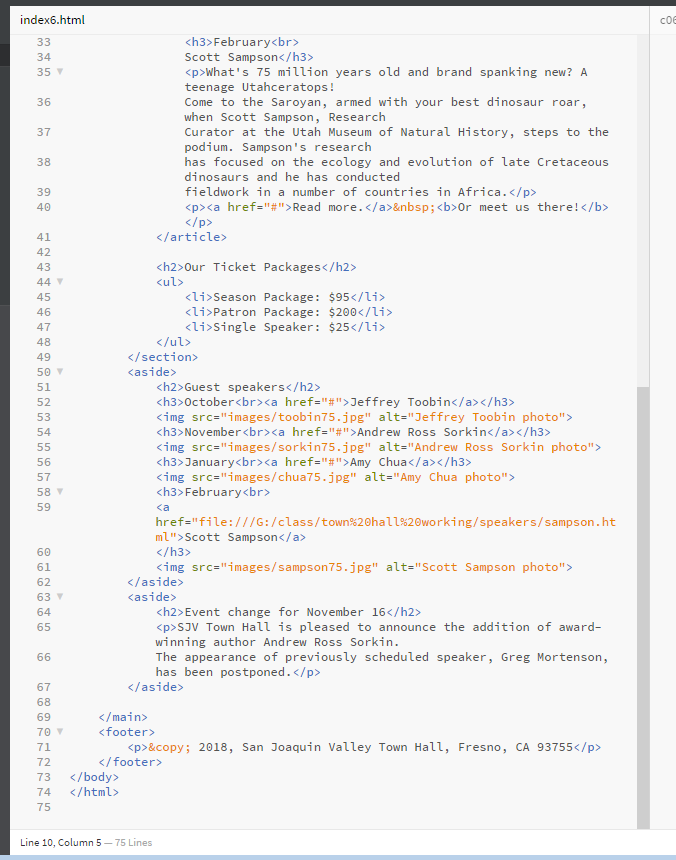Image resolution: width=676 pixels, height=860 pixels.
Task: Click the 'Guest speakers' h2 text
Action: coord(234,387)
